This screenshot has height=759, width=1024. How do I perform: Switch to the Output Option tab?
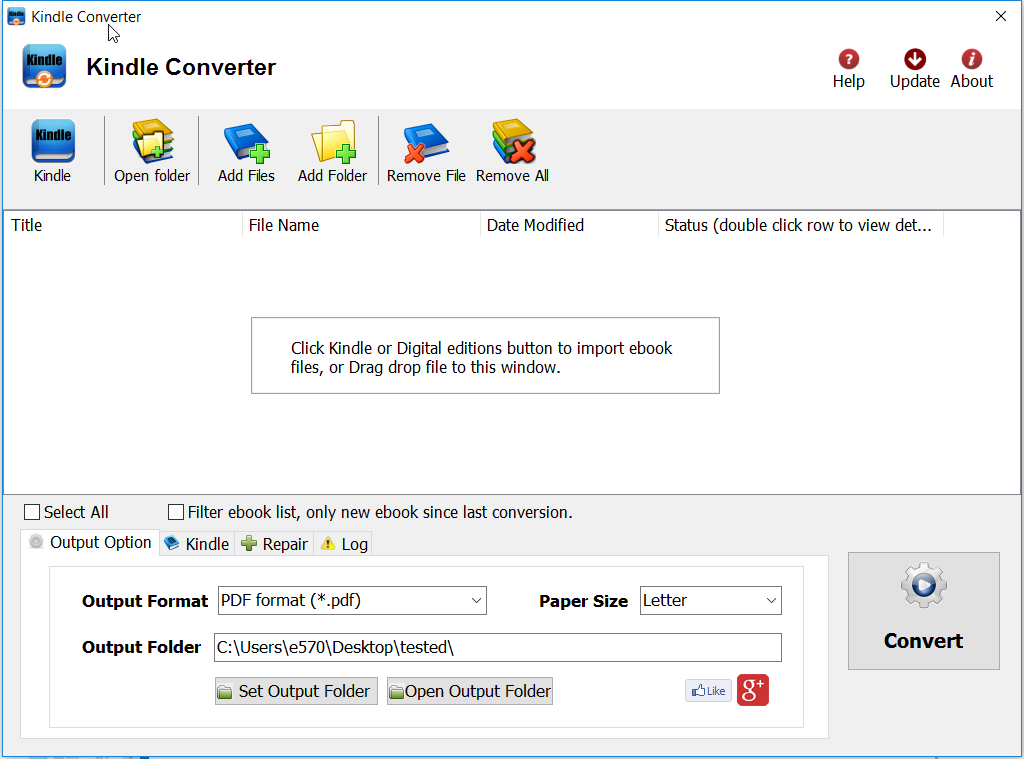click(91, 543)
